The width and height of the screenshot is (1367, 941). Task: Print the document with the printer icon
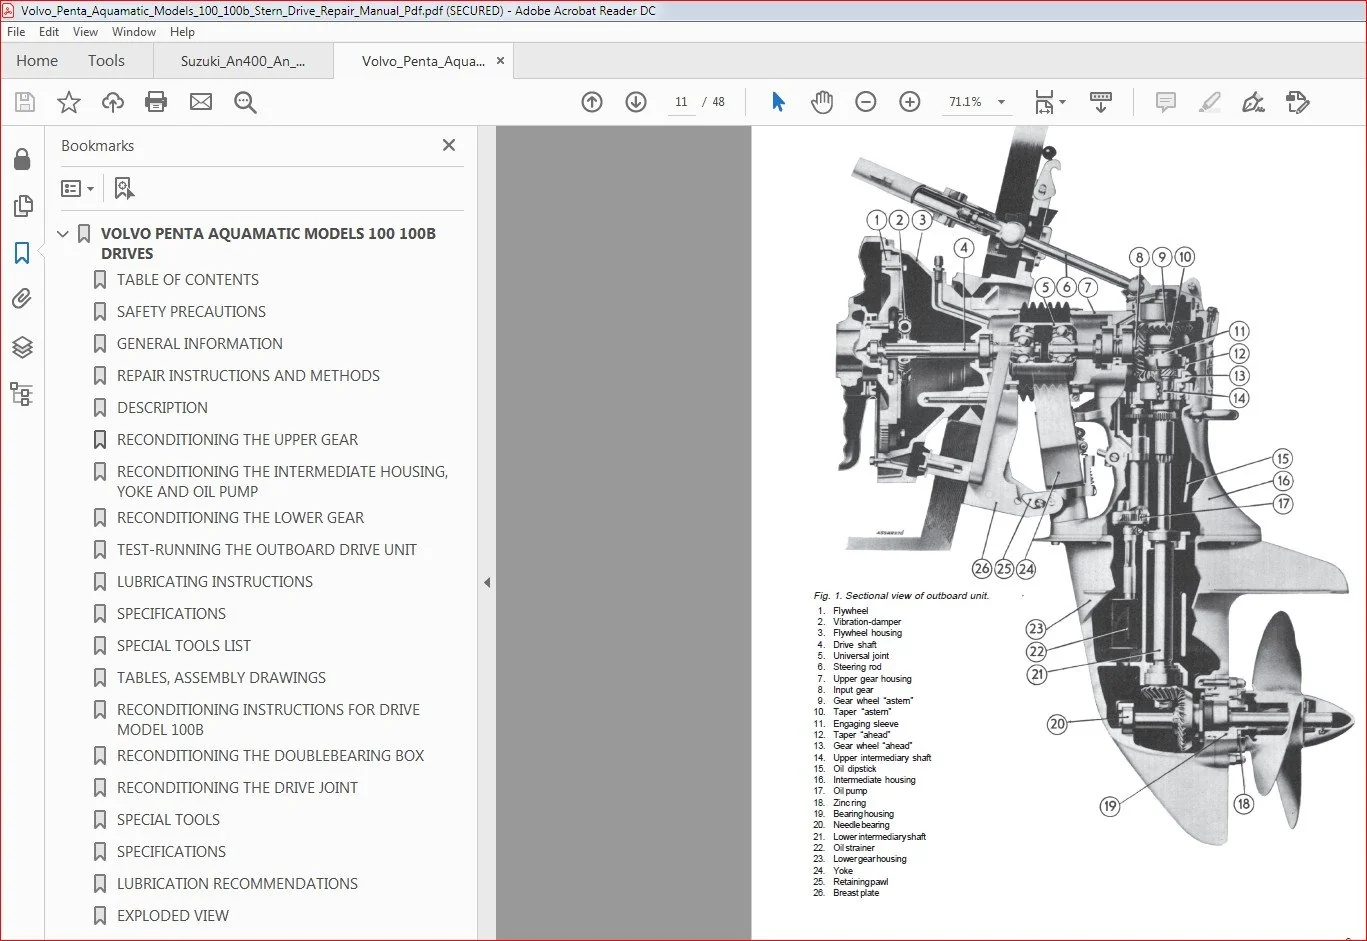tap(156, 102)
